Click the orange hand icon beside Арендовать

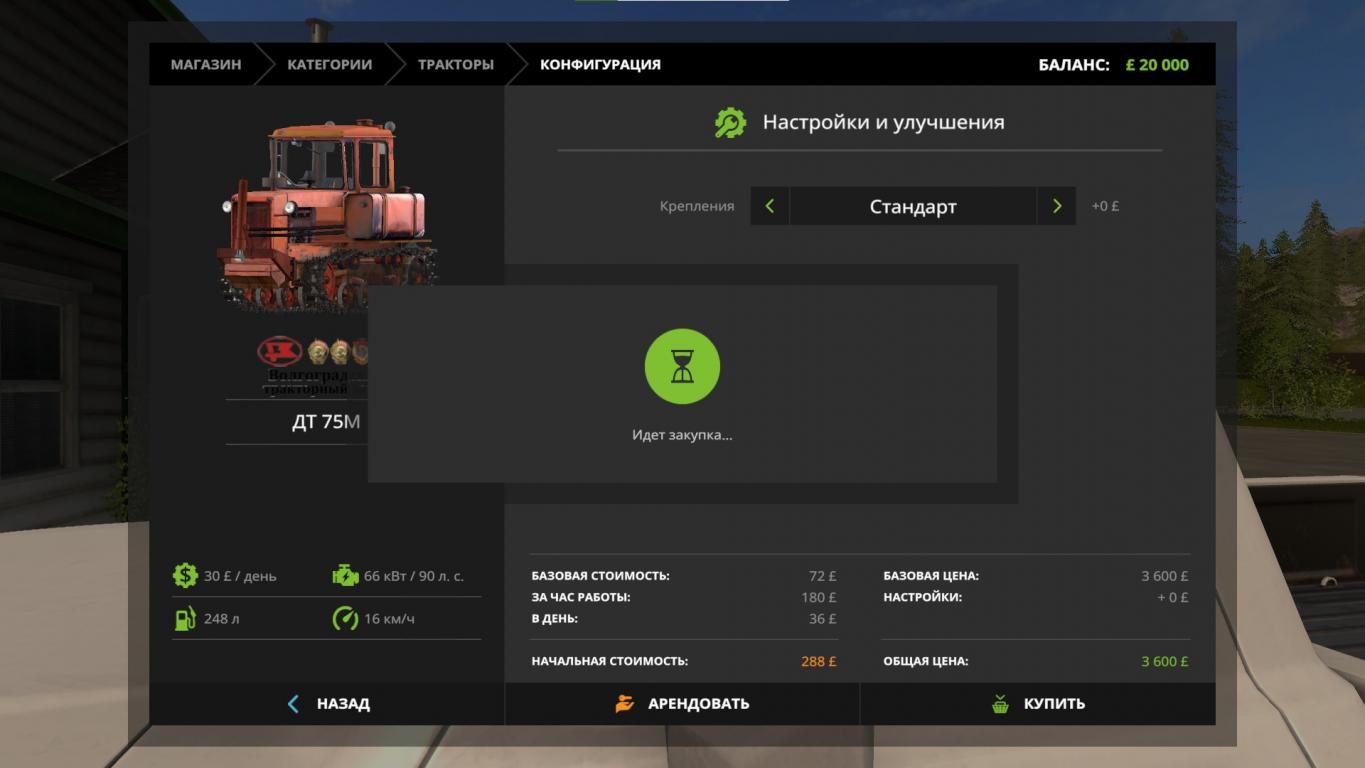625,704
